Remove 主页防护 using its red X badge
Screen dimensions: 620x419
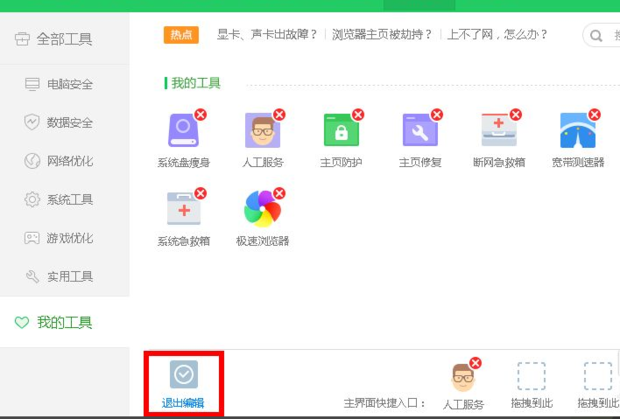(358, 115)
